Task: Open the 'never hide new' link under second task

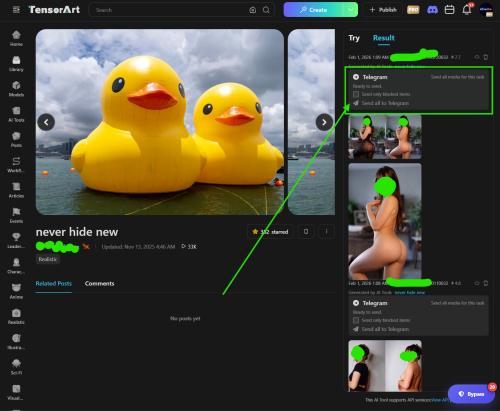Action: 410,293
